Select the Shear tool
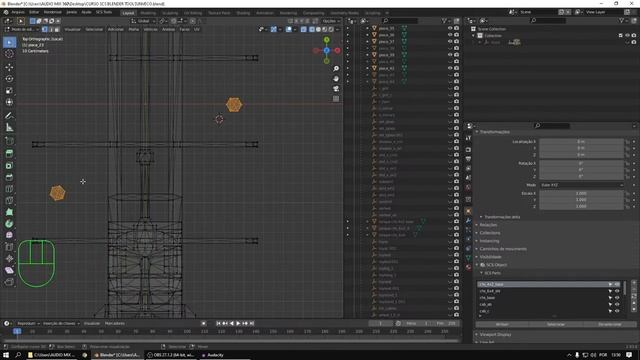 [x=9, y=270]
